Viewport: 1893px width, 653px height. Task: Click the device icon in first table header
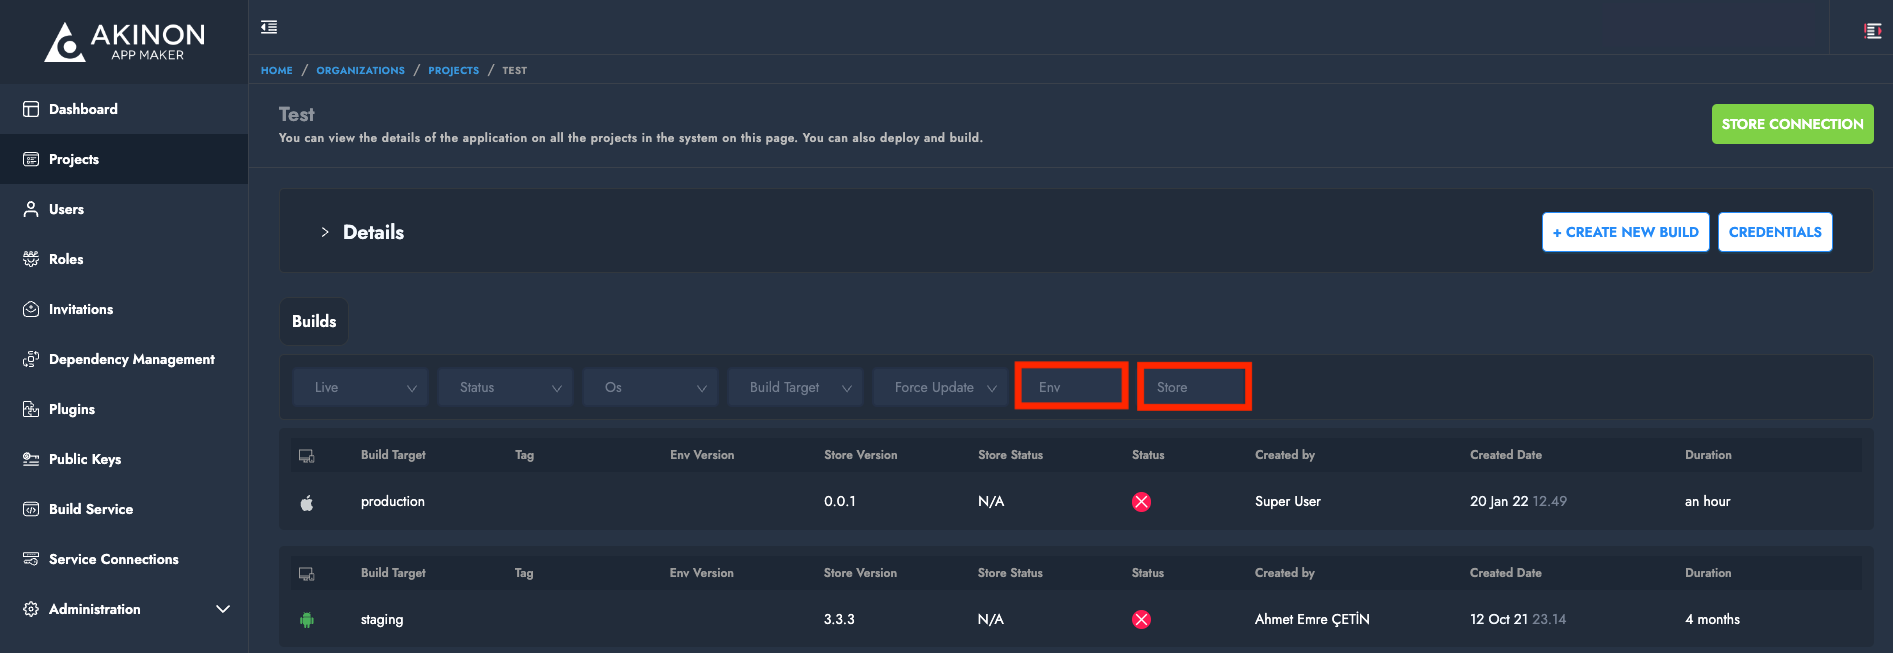[x=307, y=456]
